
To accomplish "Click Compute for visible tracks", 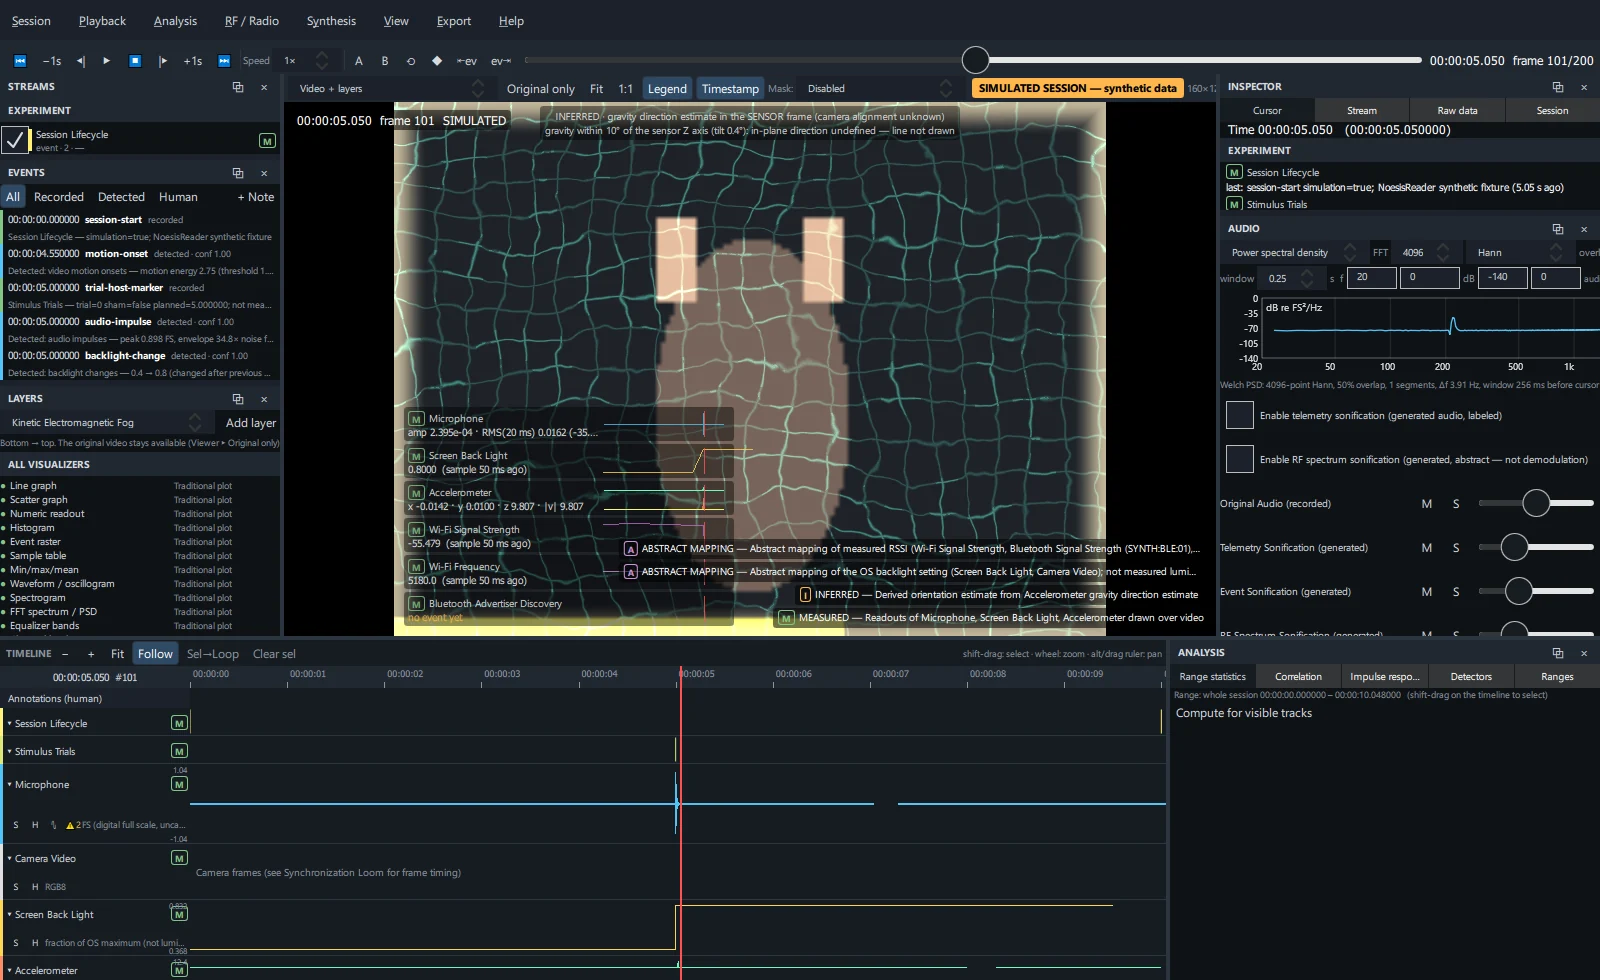I will (1244, 713).
